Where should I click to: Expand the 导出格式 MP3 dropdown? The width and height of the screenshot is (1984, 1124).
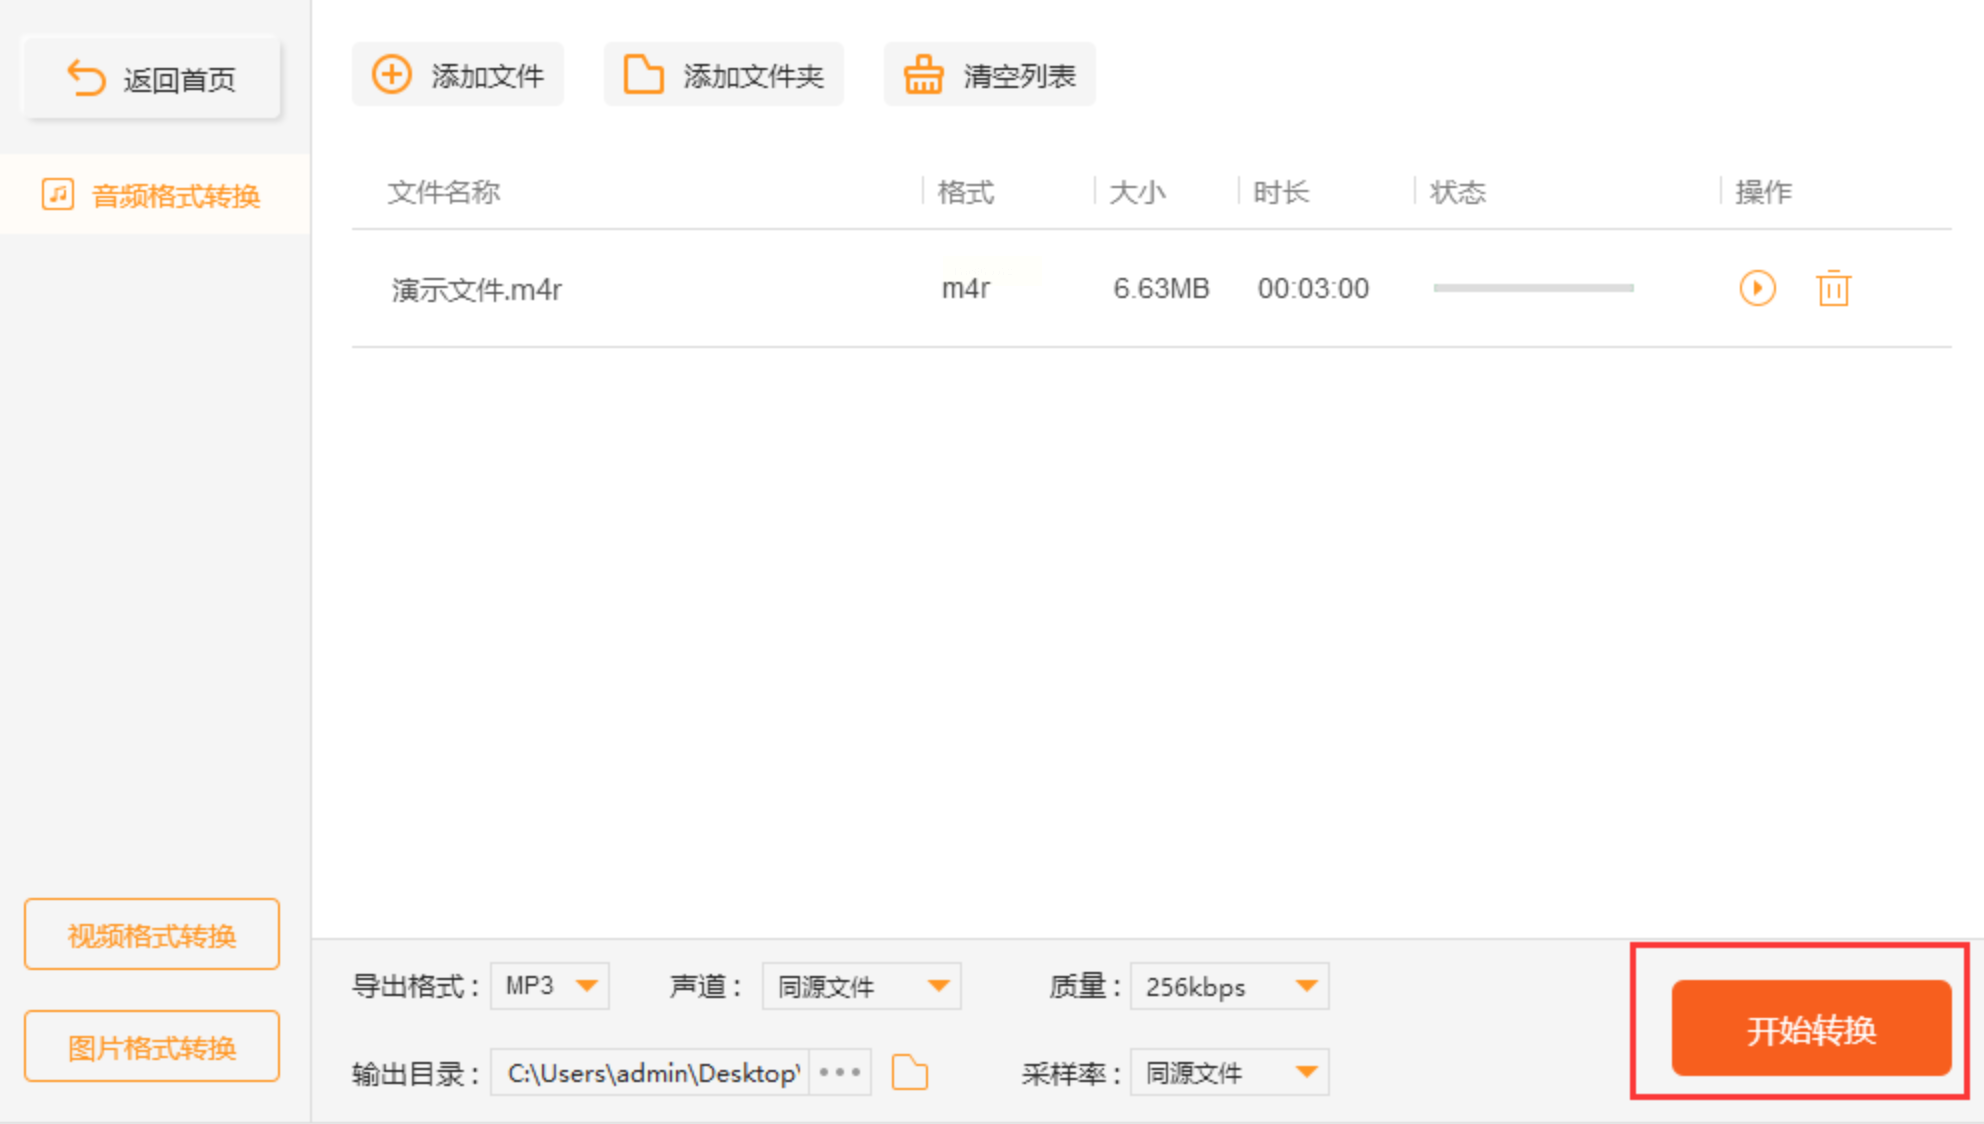(x=586, y=986)
